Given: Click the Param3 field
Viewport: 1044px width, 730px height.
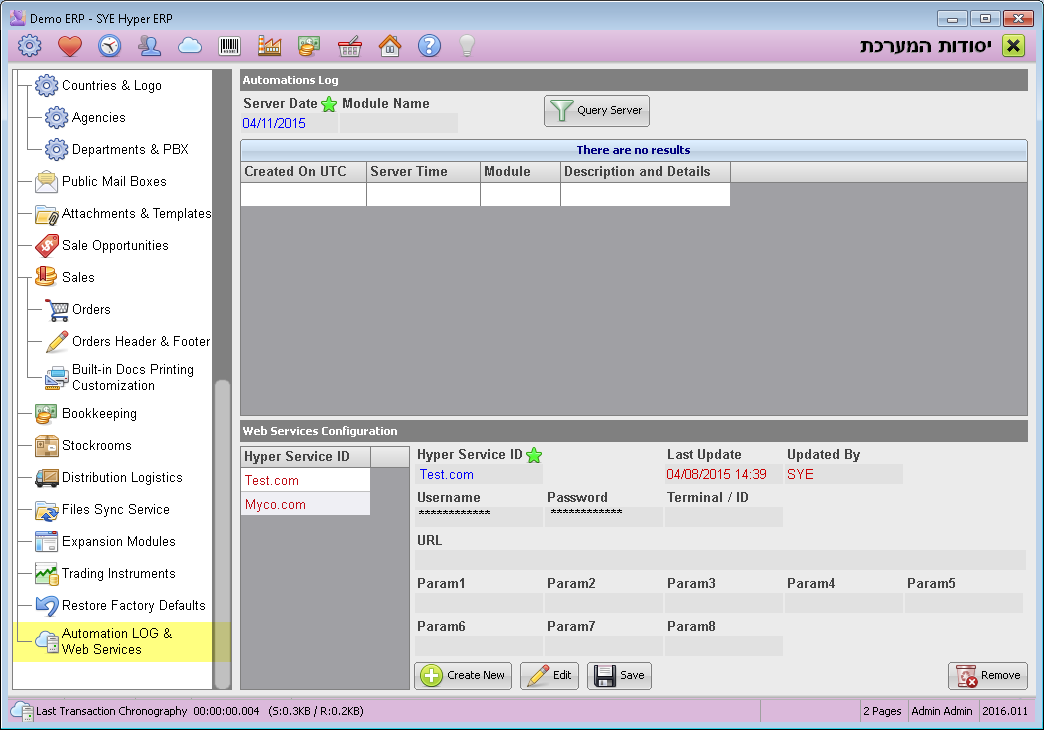Looking at the screenshot, I should click(724, 603).
